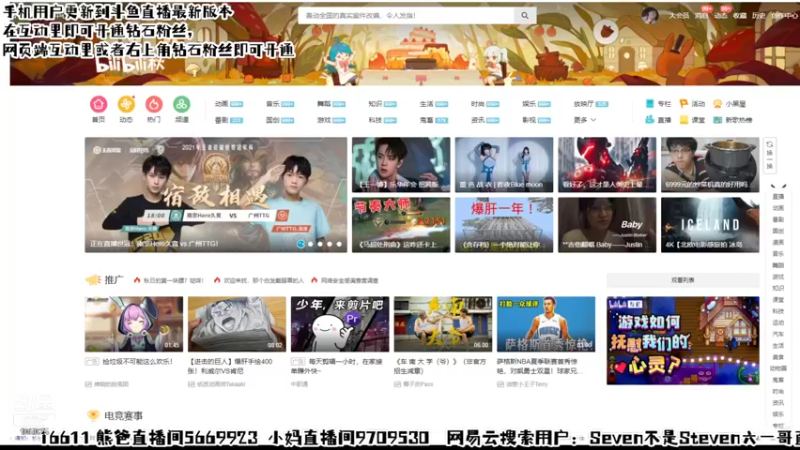800x450 pixels.
Task: Click the bilibili logo on banner
Action: [130, 65]
